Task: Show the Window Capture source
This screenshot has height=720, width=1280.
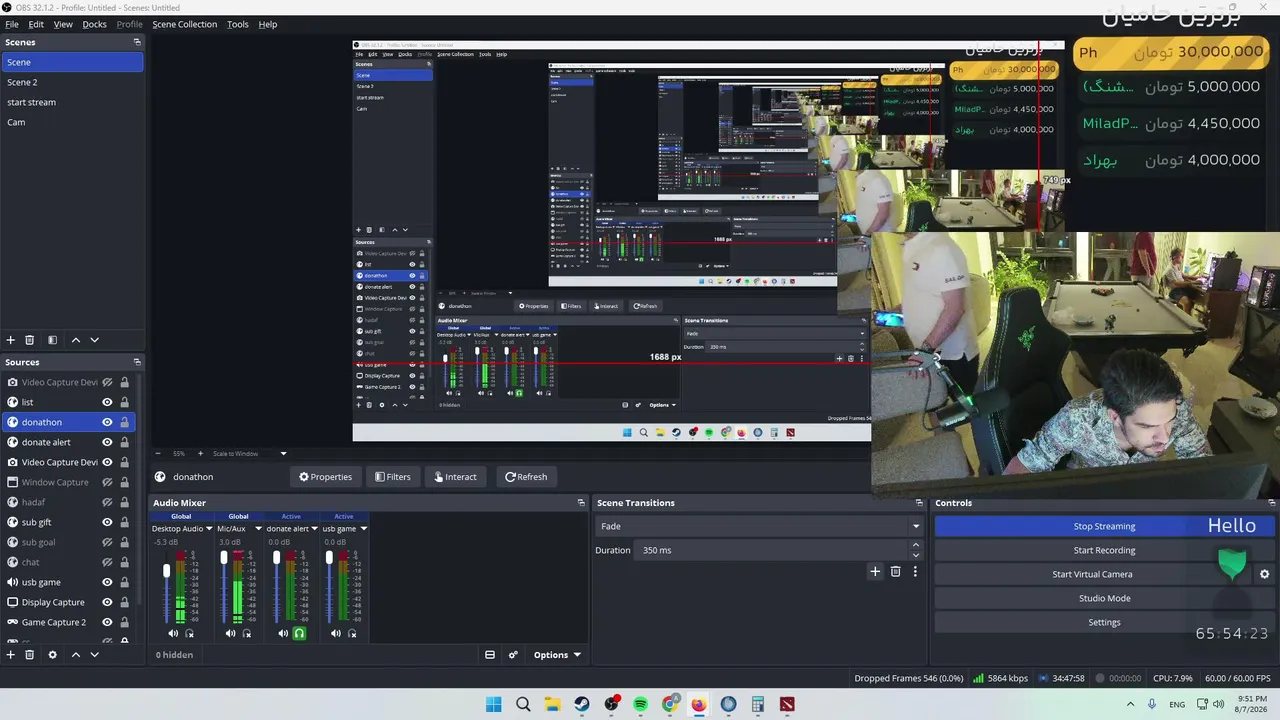Action: point(107,482)
